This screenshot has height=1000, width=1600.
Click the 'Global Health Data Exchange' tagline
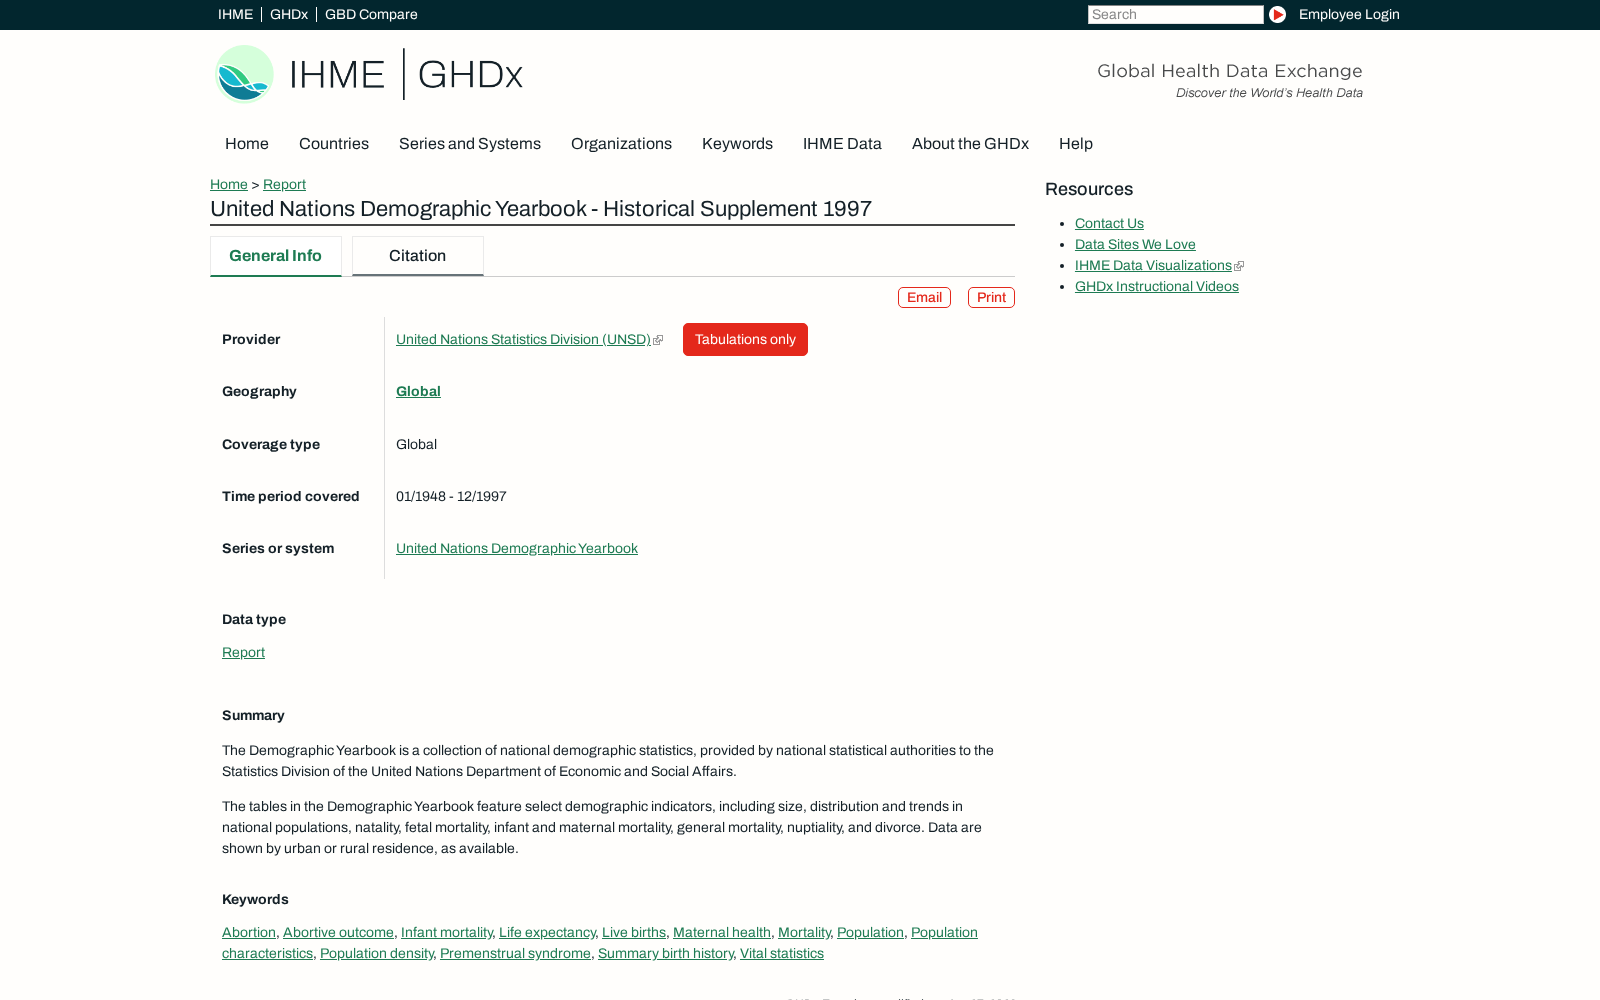coord(1230,71)
